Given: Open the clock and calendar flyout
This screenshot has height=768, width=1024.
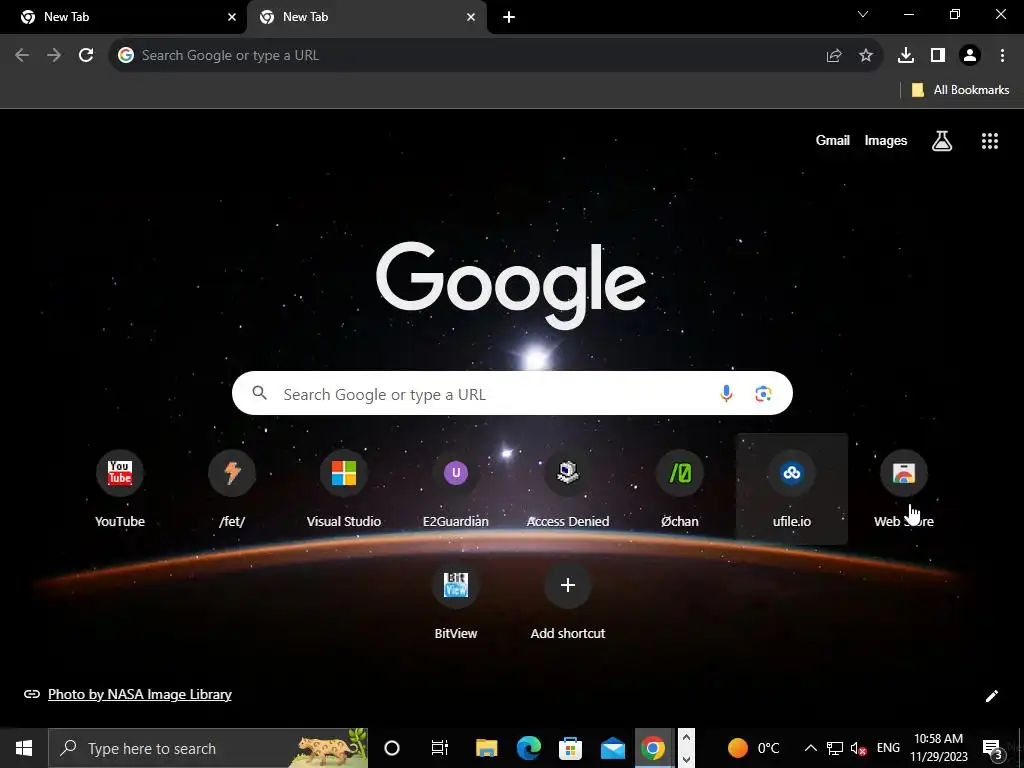Looking at the screenshot, I should pos(938,748).
